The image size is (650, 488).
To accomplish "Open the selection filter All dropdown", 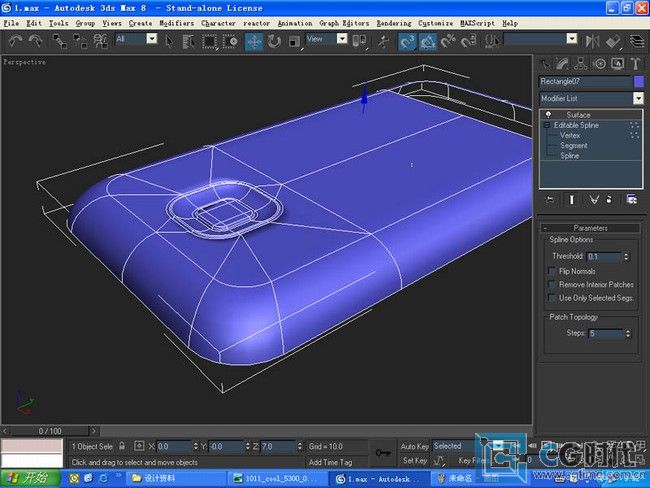I will pyautogui.click(x=152, y=39).
